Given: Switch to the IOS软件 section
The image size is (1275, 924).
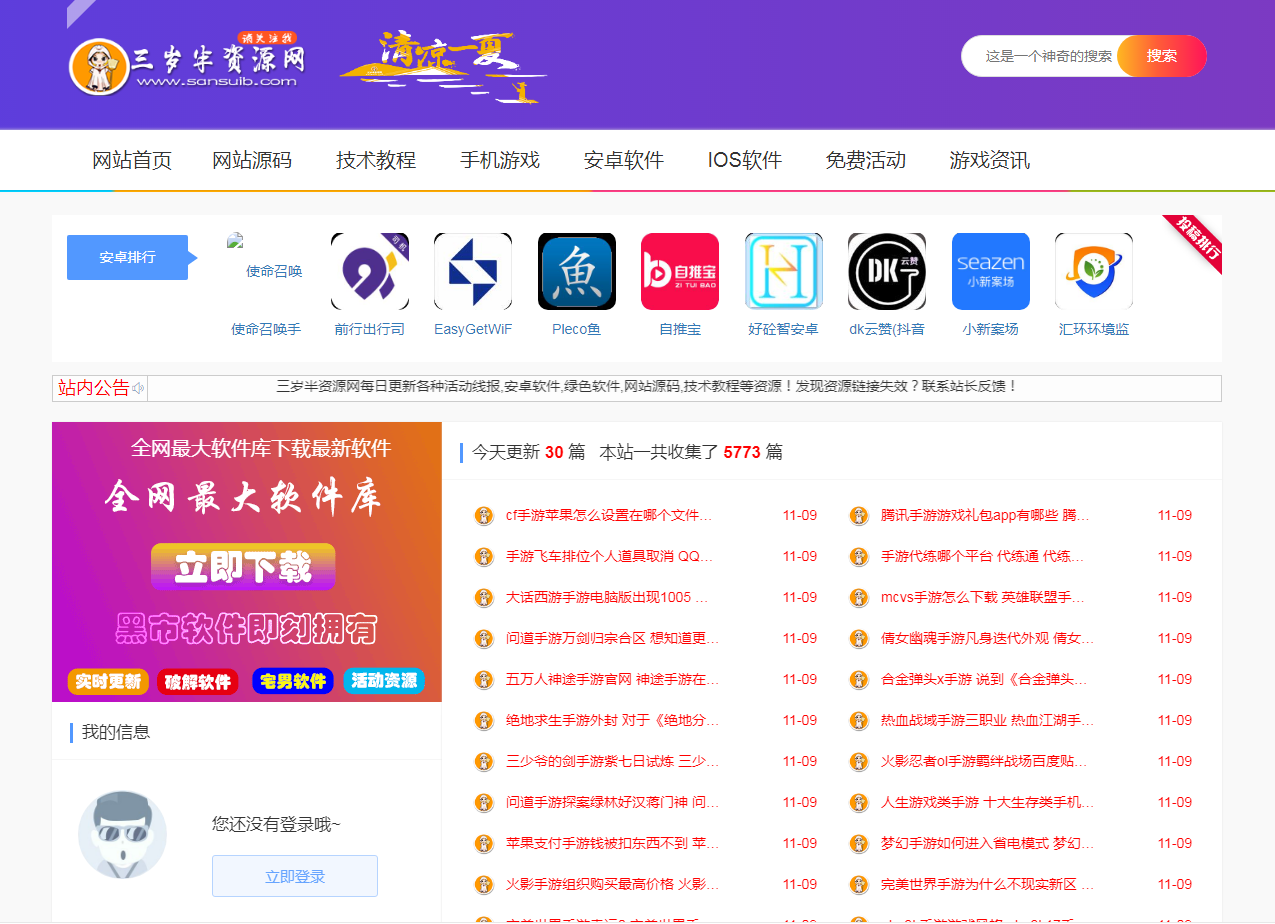Looking at the screenshot, I should [x=745, y=161].
